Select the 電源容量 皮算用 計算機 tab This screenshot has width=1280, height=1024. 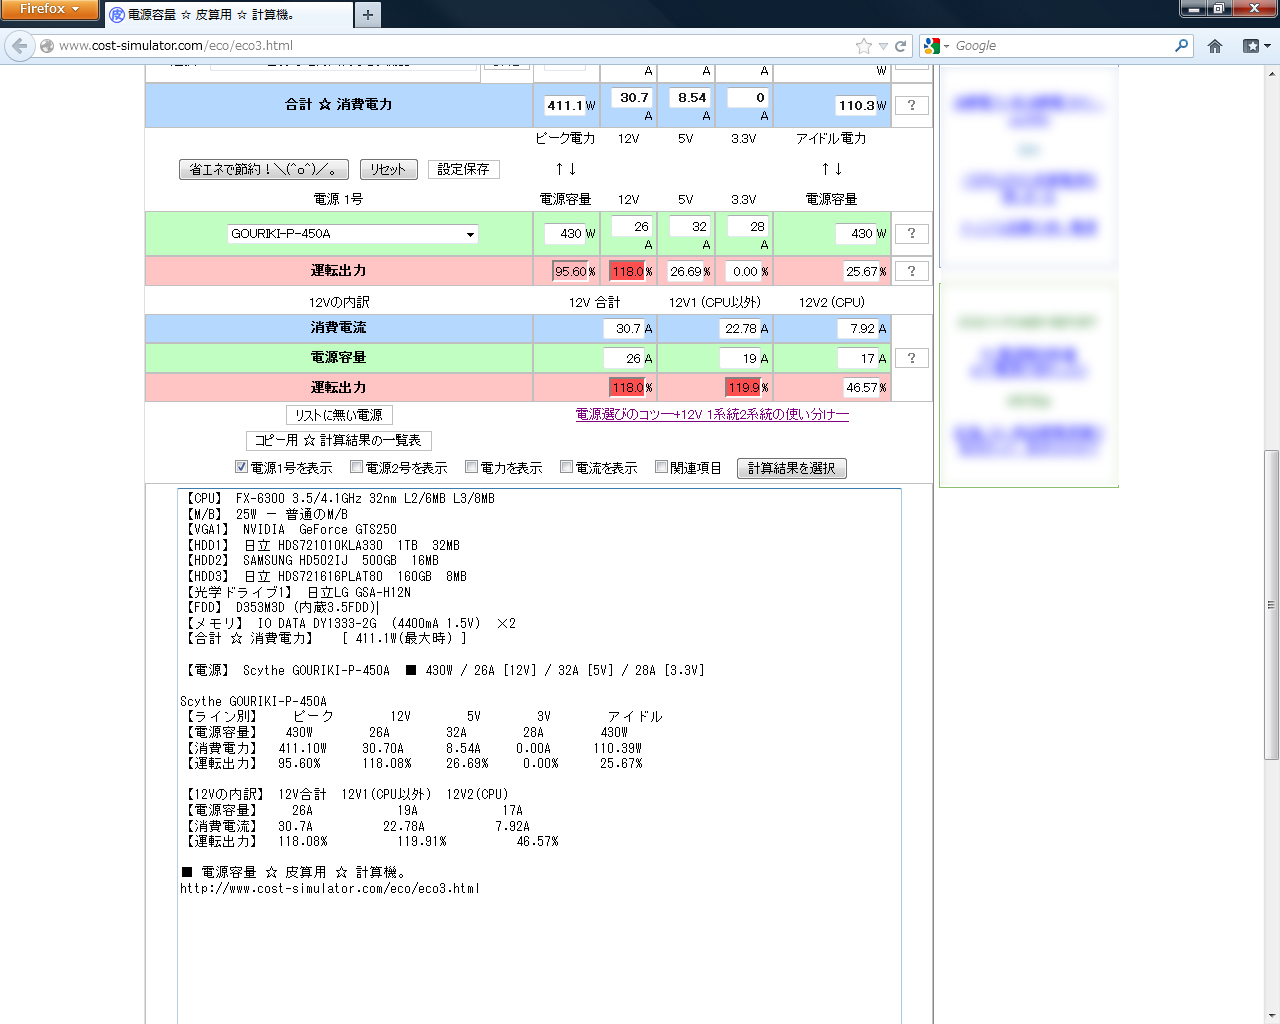228,15
